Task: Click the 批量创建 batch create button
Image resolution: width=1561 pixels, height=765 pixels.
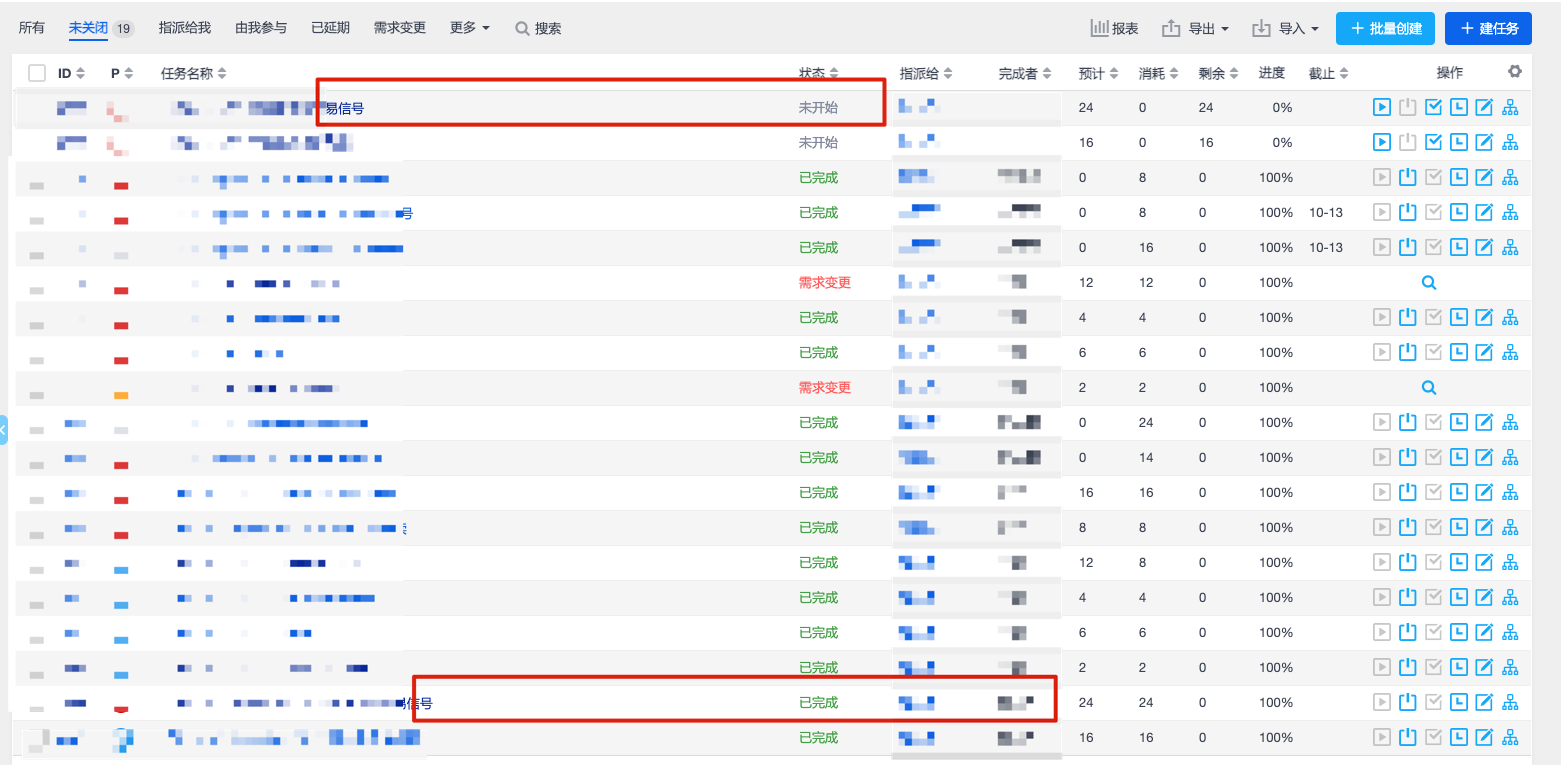Action: (x=1386, y=28)
